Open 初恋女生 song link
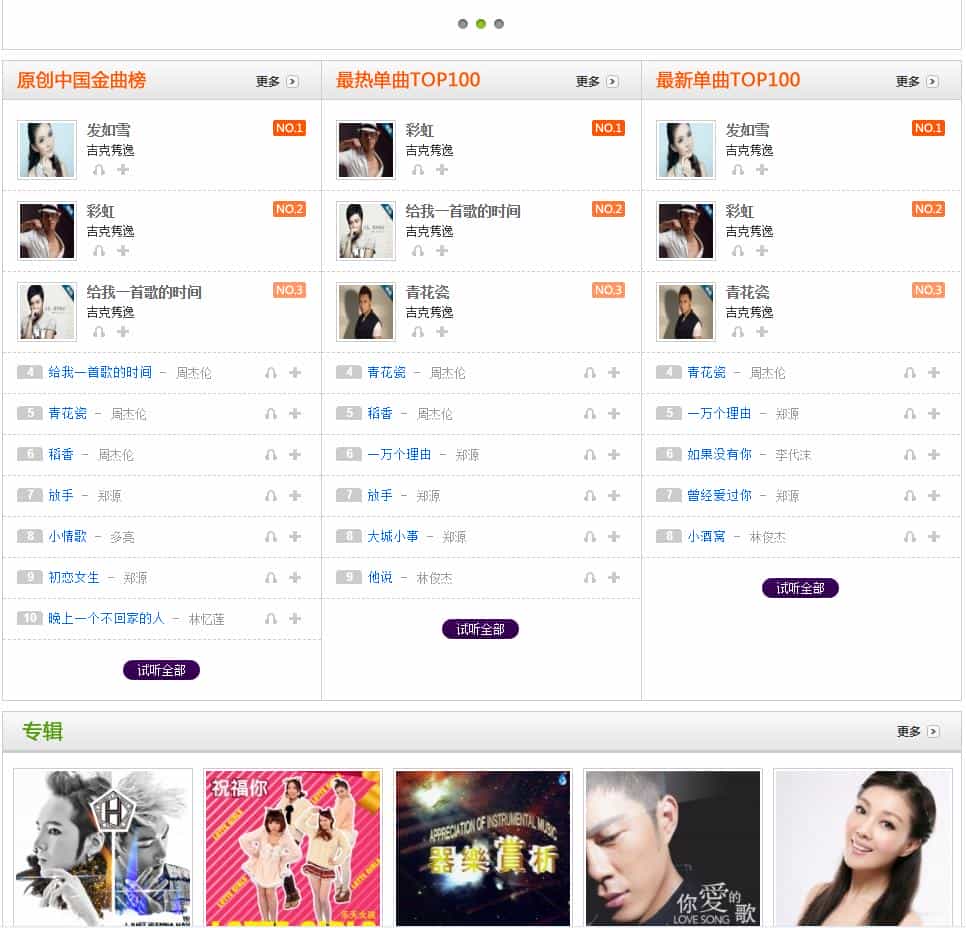 point(74,577)
